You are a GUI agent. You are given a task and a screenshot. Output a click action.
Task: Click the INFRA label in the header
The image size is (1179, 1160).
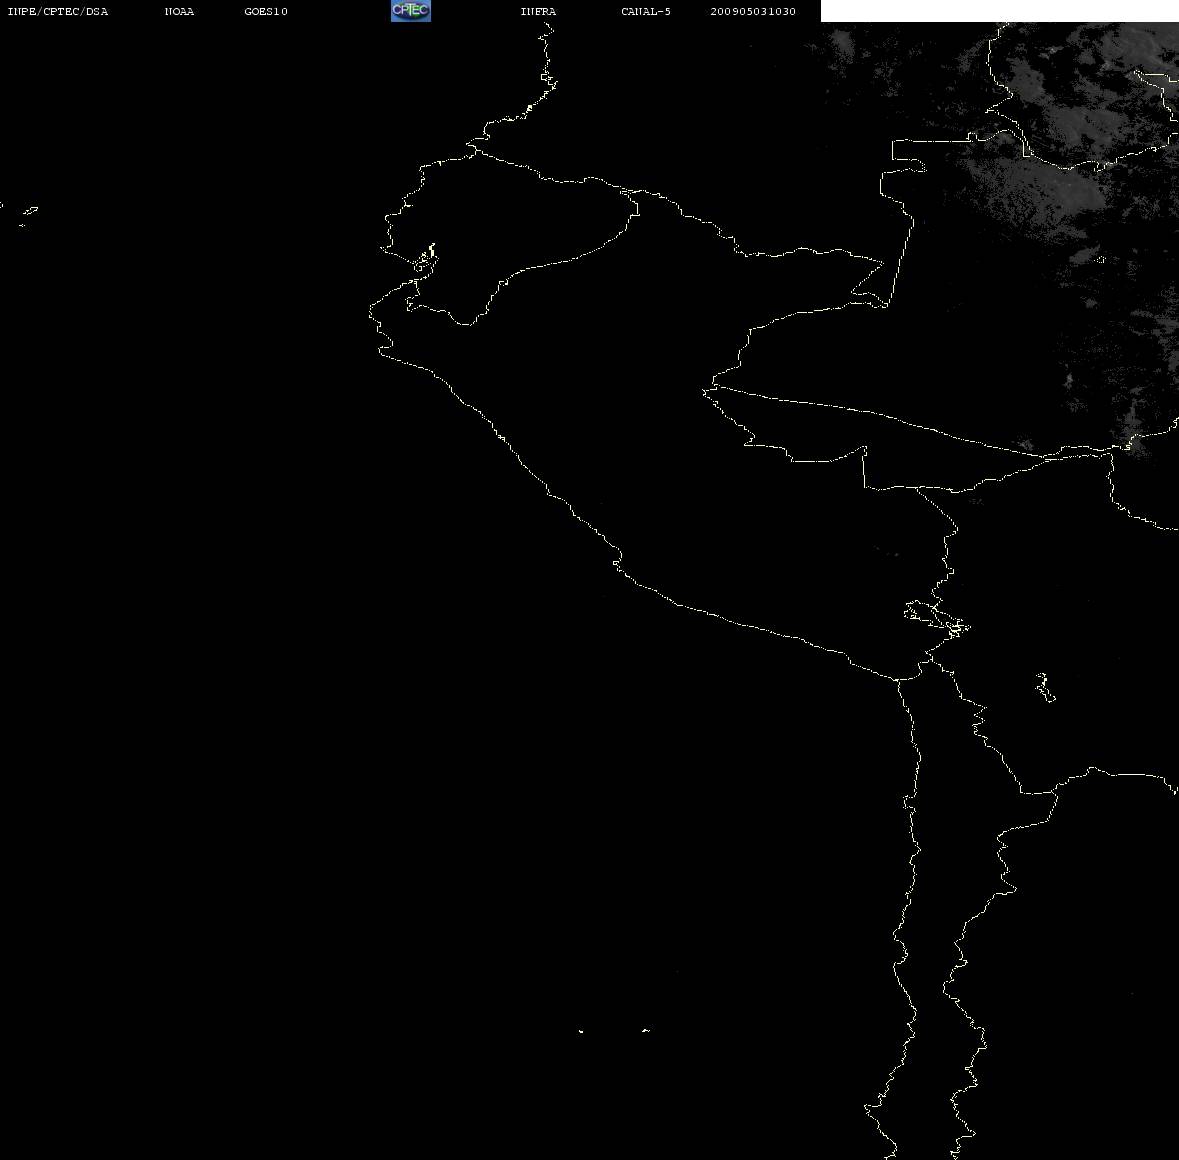click(538, 11)
